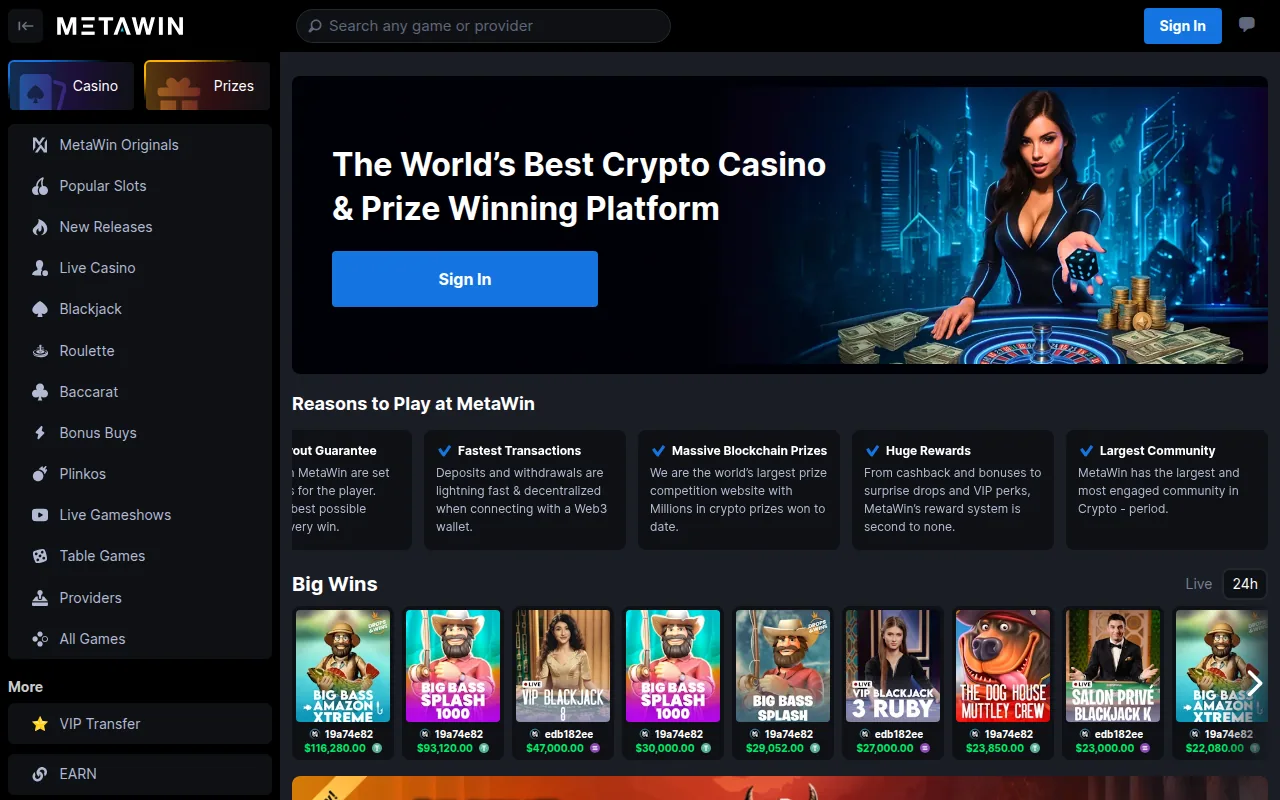
Task: Select the Popular Slots cherry icon
Action: 40,186
